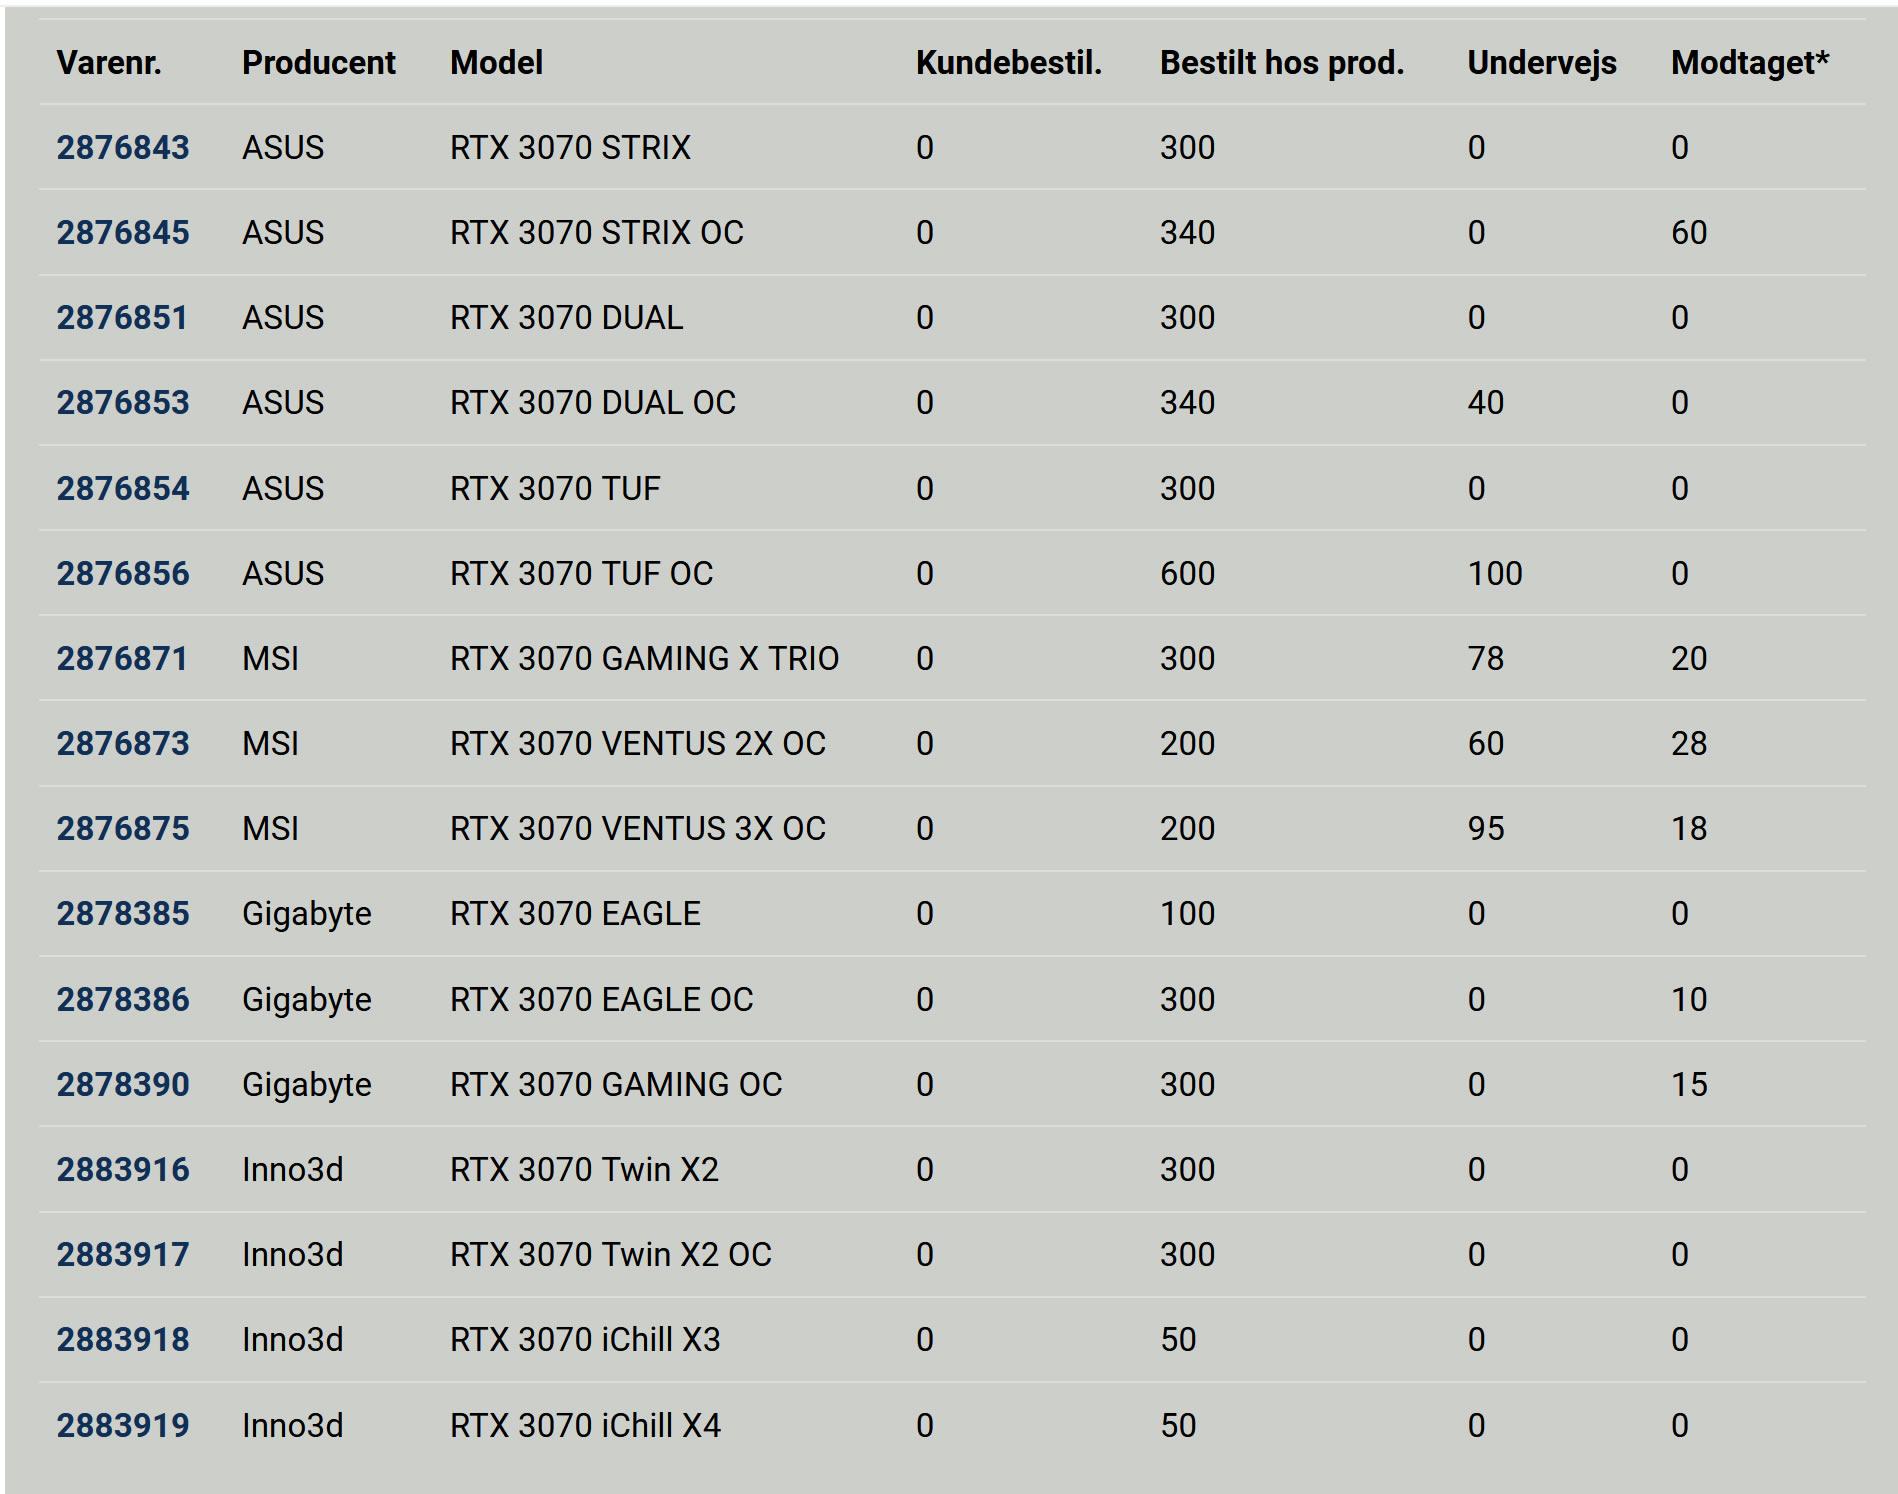Click item number 2876851
This screenshot has width=1898, height=1494.
122,318
